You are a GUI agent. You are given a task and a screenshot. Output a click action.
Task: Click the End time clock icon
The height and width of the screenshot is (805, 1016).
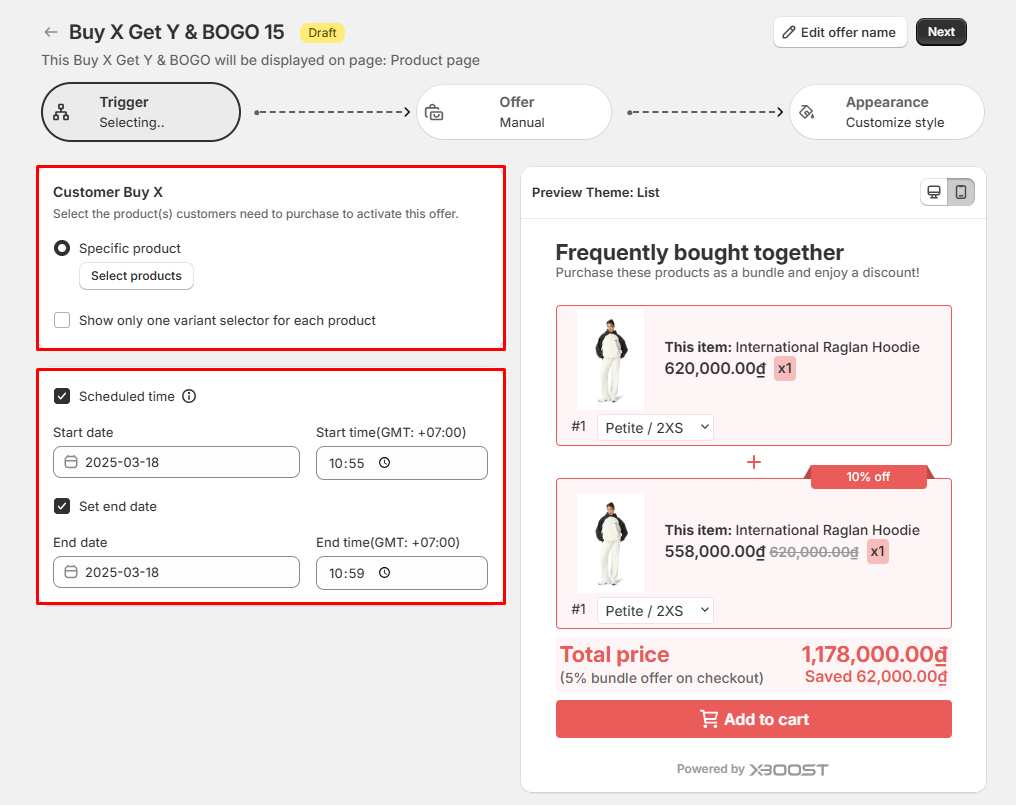[384, 573]
